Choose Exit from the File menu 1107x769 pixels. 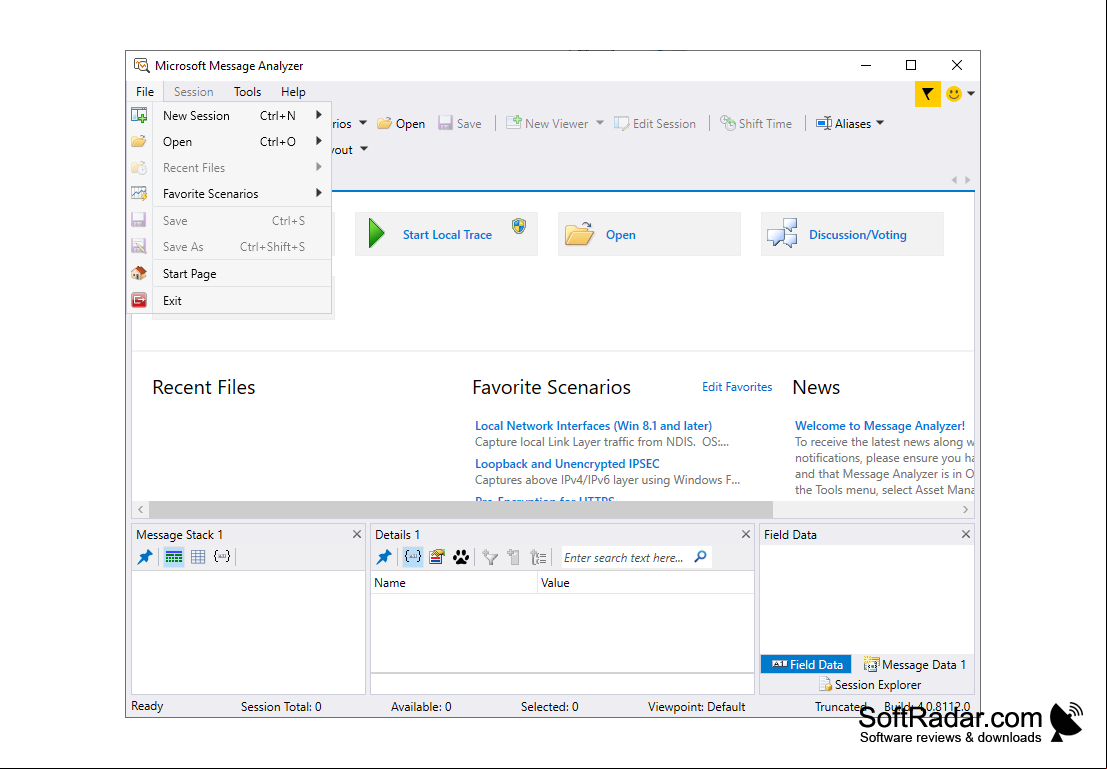[229, 300]
